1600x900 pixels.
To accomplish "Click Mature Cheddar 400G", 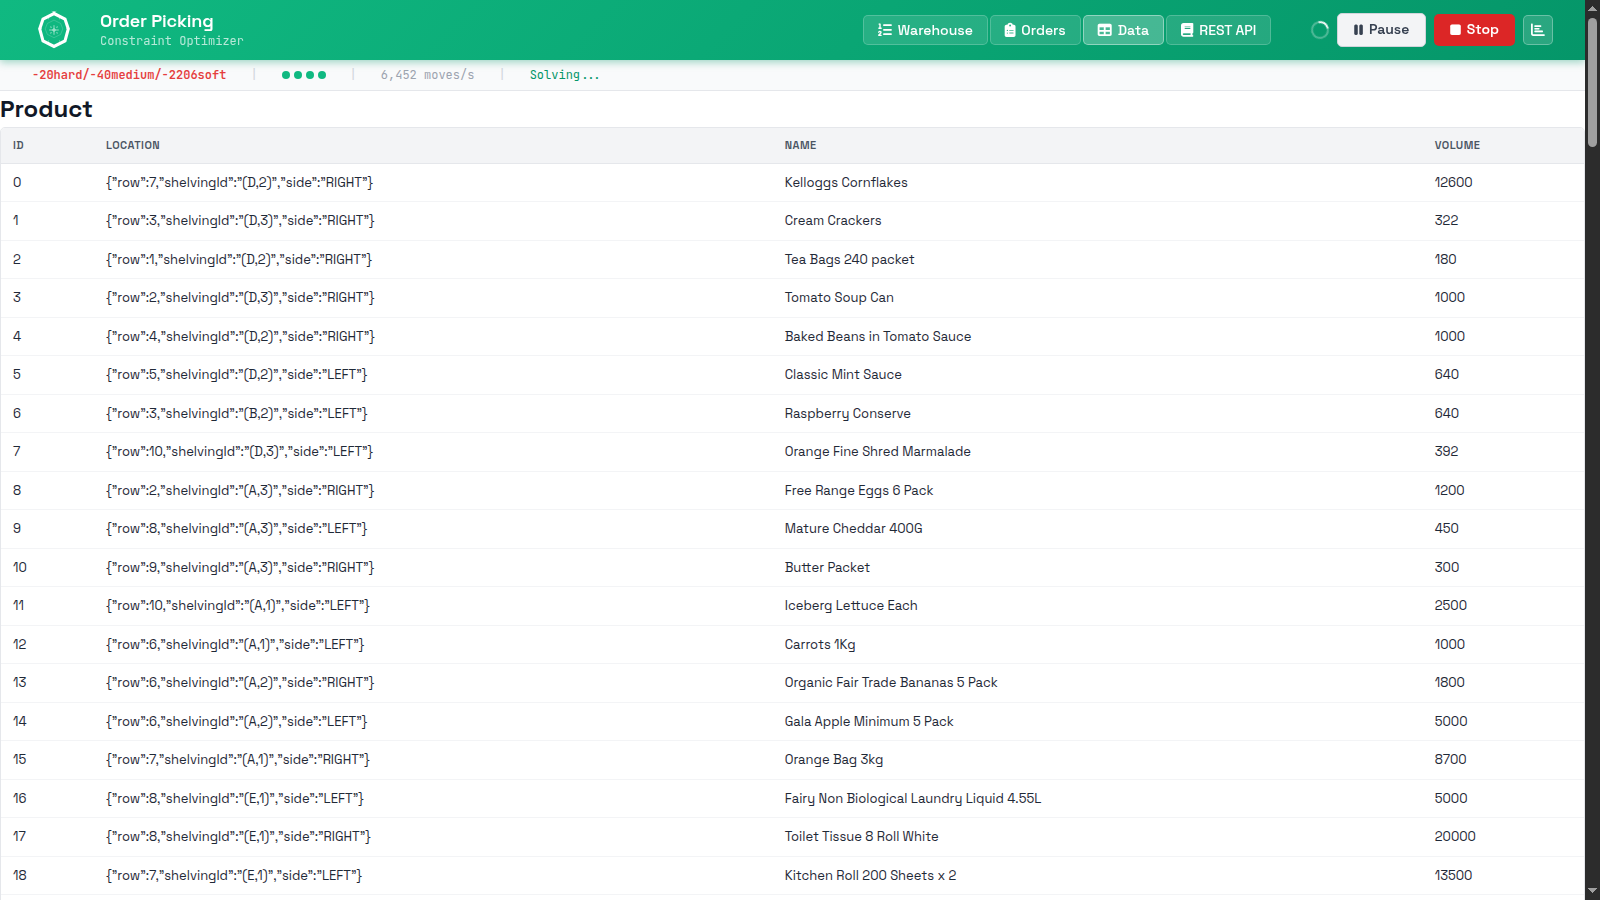I will [x=853, y=528].
